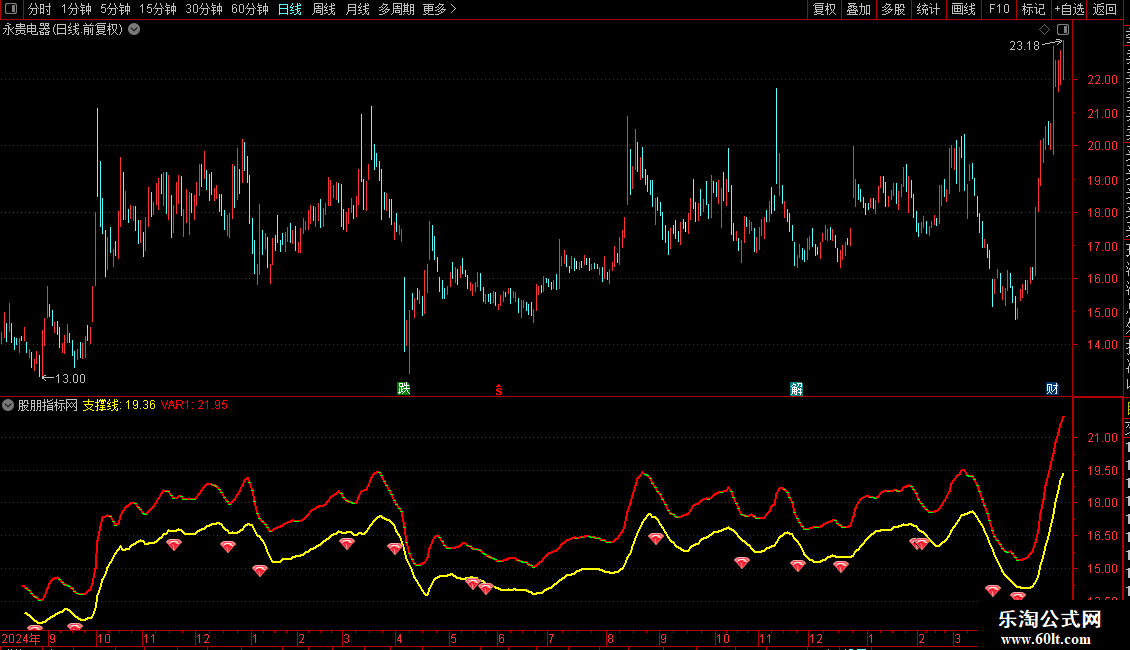The image size is (1130, 650).
Task: Add stock via +自选 button
Action: click(1069, 9)
